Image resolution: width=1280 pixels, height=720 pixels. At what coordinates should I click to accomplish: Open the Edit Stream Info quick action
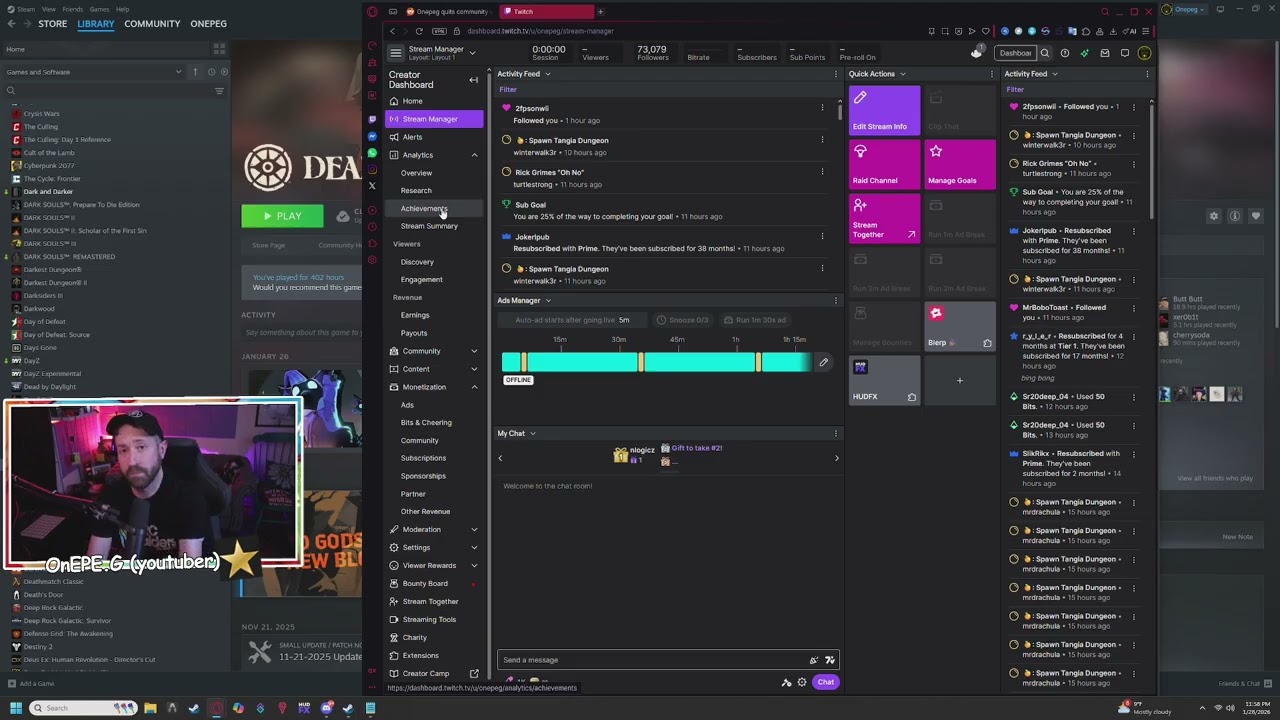point(884,110)
